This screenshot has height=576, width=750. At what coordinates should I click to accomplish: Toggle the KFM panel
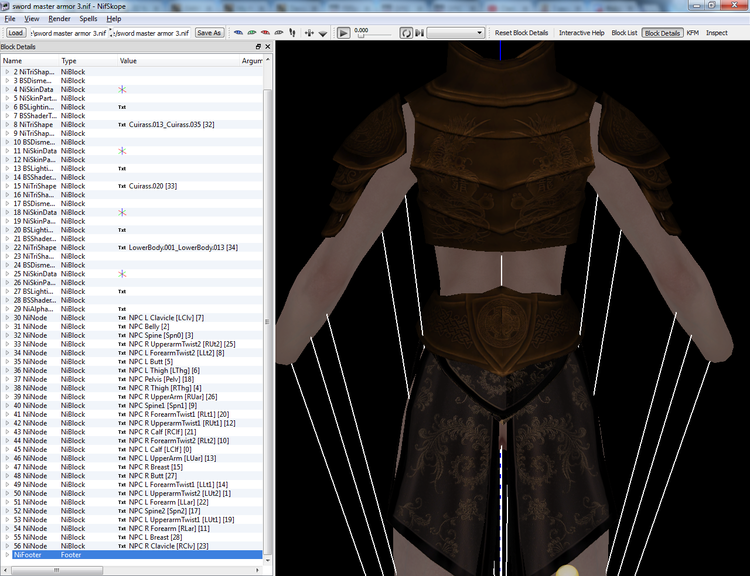click(x=693, y=33)
